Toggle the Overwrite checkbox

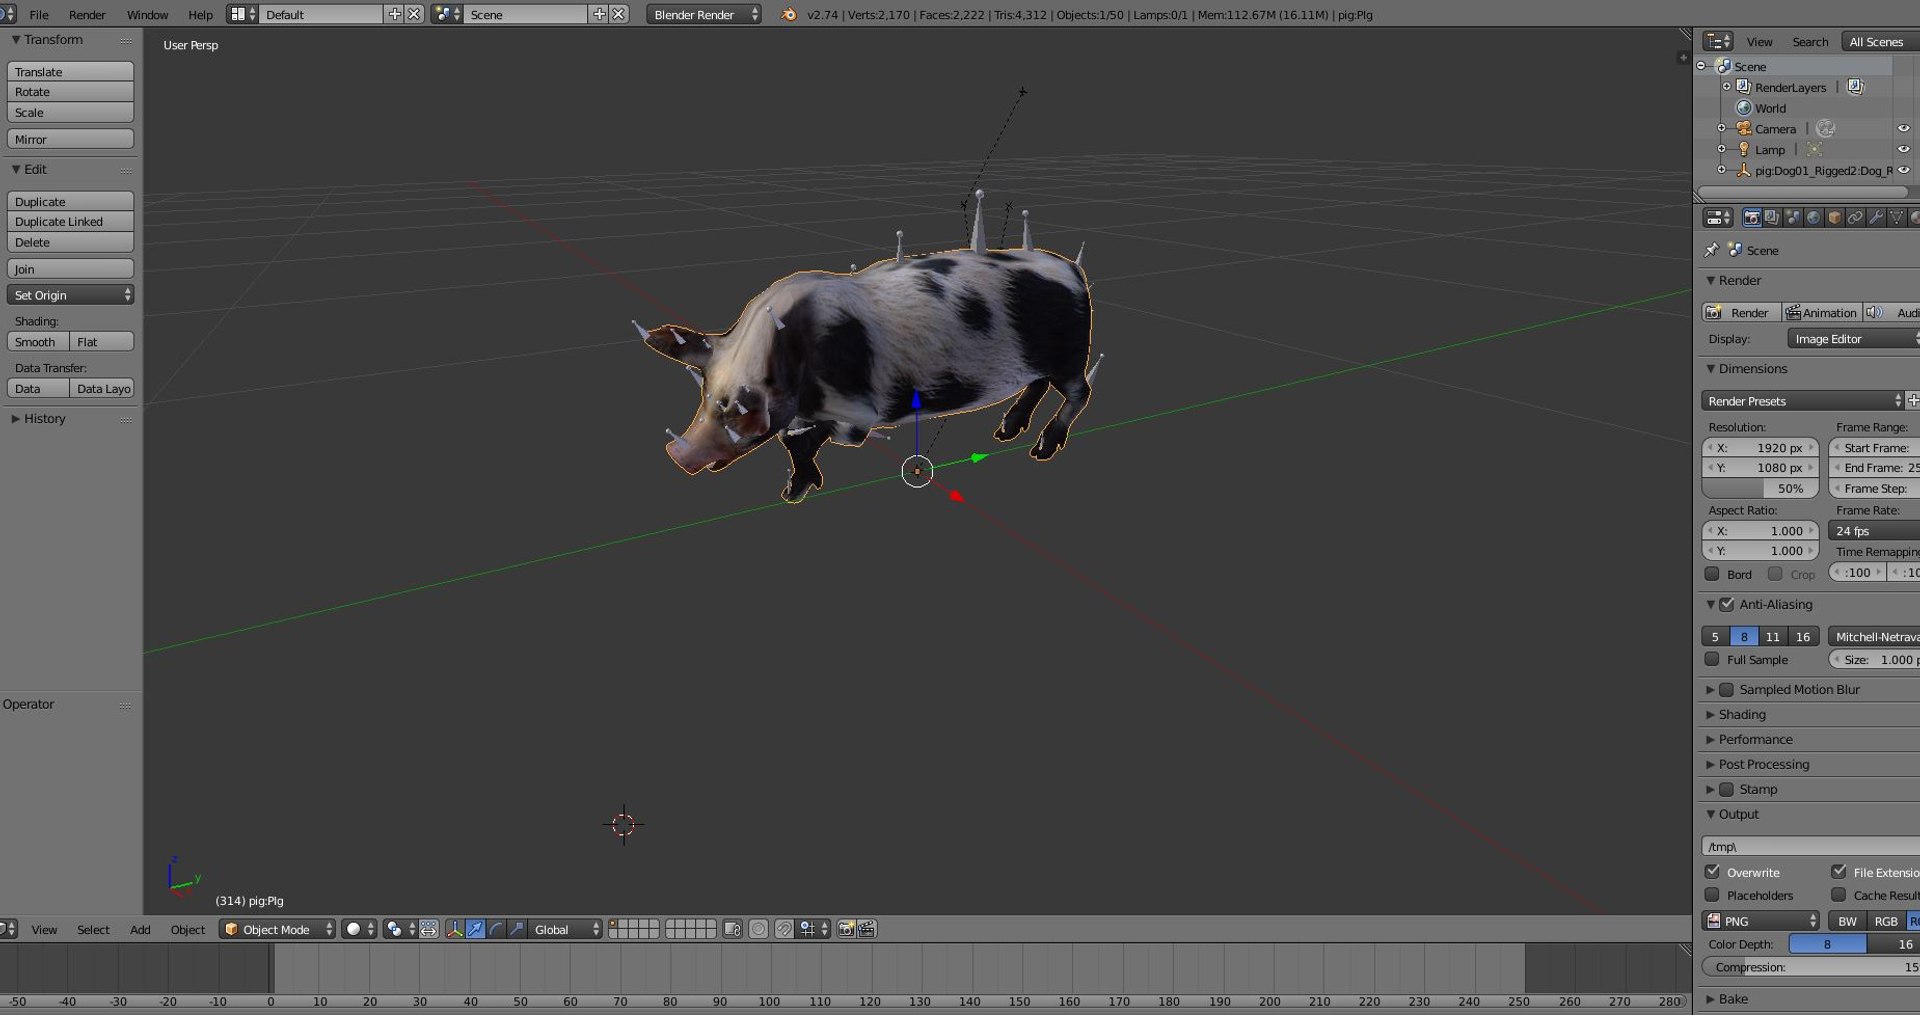pyautogui.click(x=1712, y=872)
